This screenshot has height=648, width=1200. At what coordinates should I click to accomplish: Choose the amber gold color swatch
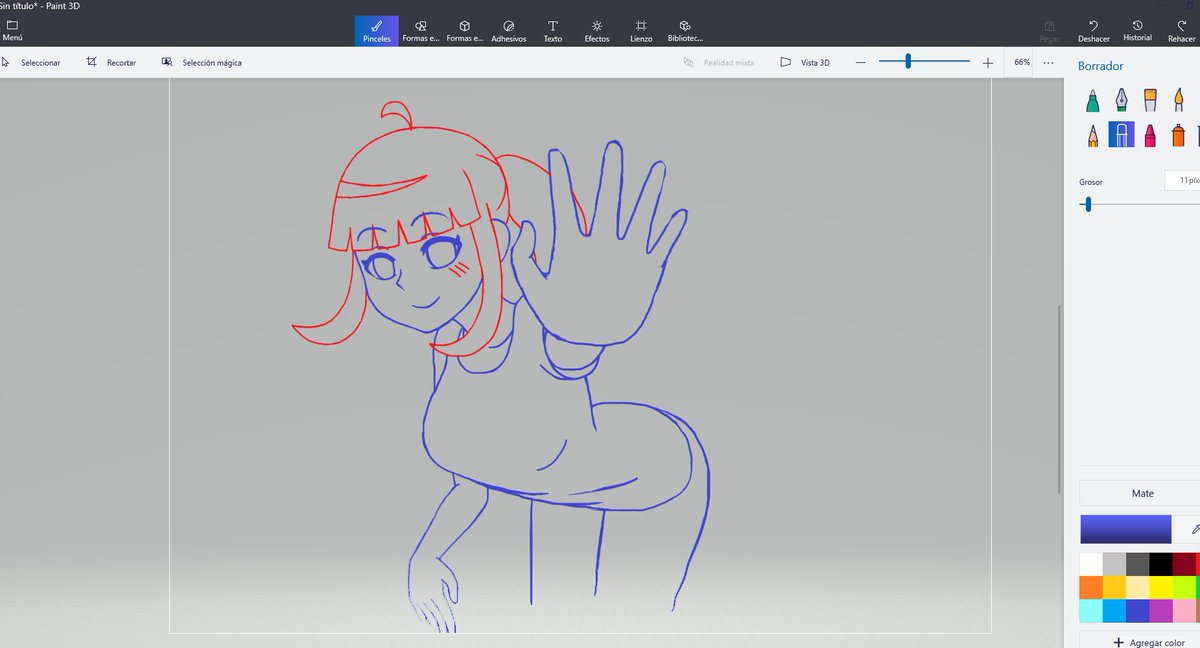click(x=1114, y=587)
